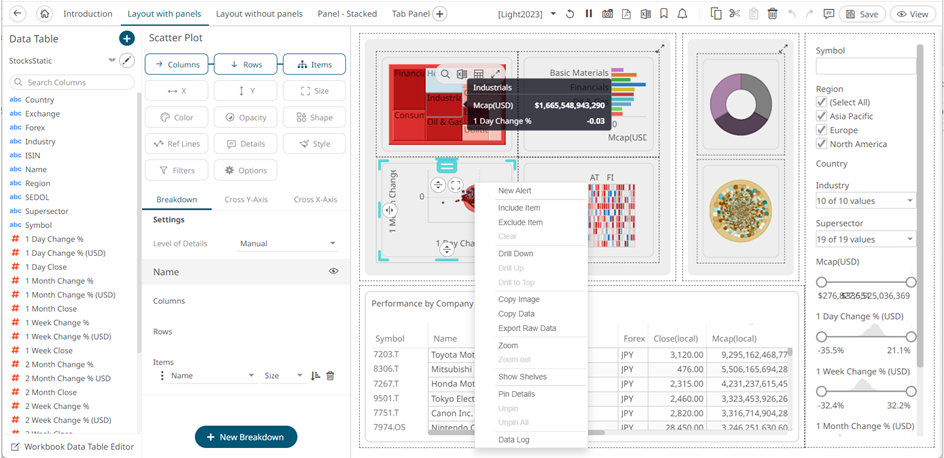The width and height of the screenshot is (944, 458).
Task: Click the New Breakdown button
Action: coord(245,437)
